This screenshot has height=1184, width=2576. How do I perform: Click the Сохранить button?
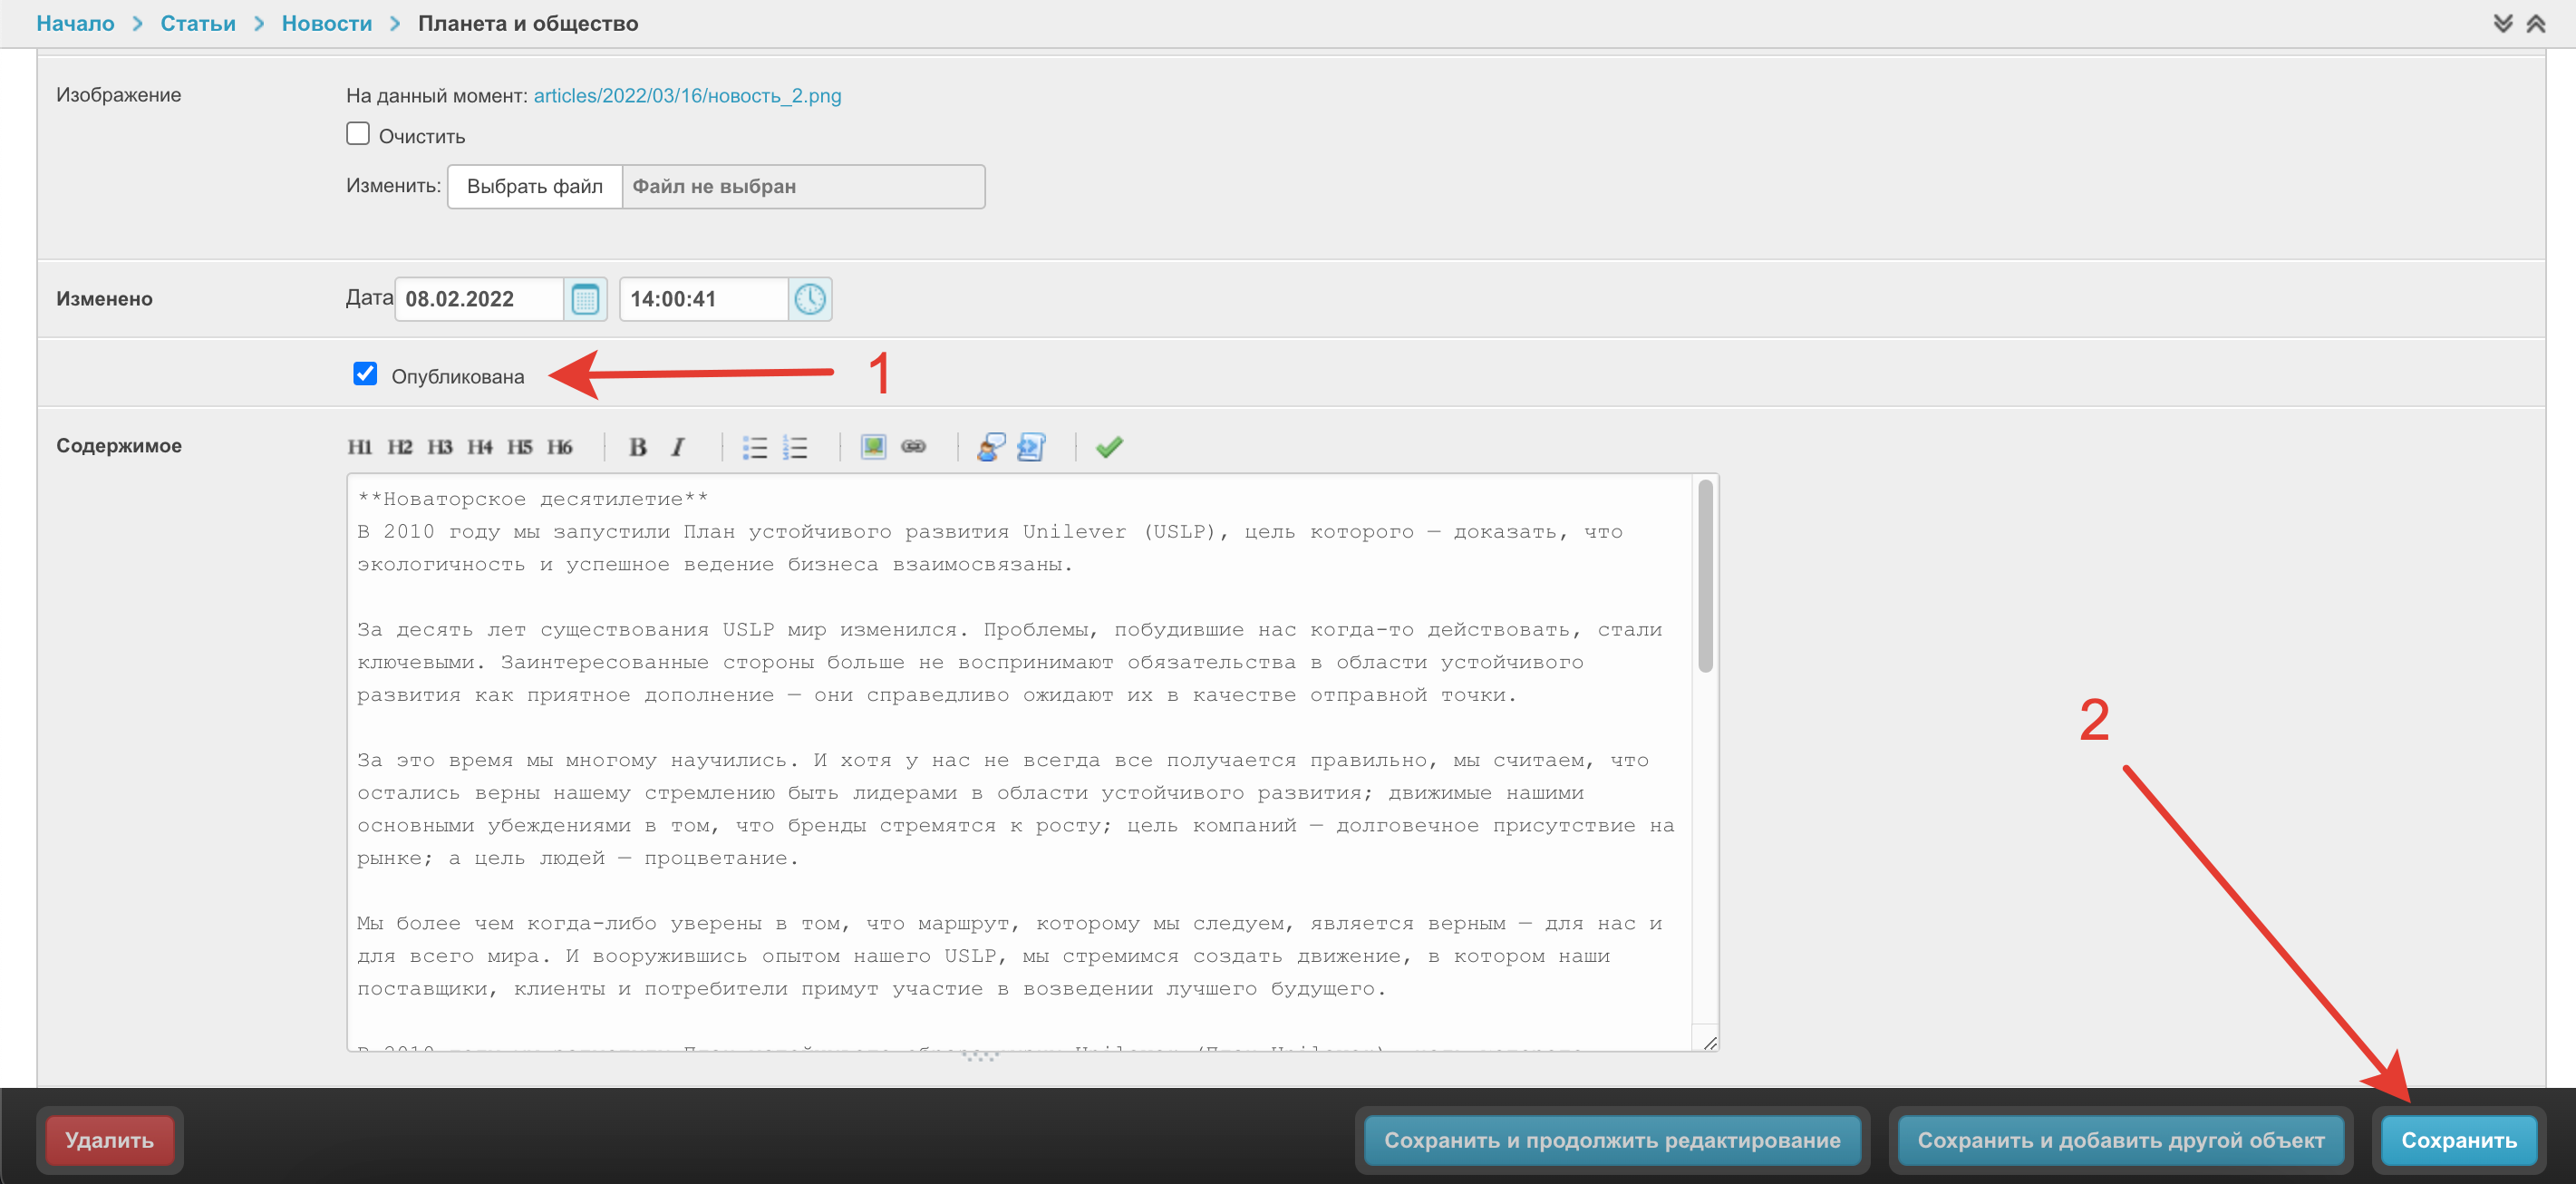click(2458, 1140)
